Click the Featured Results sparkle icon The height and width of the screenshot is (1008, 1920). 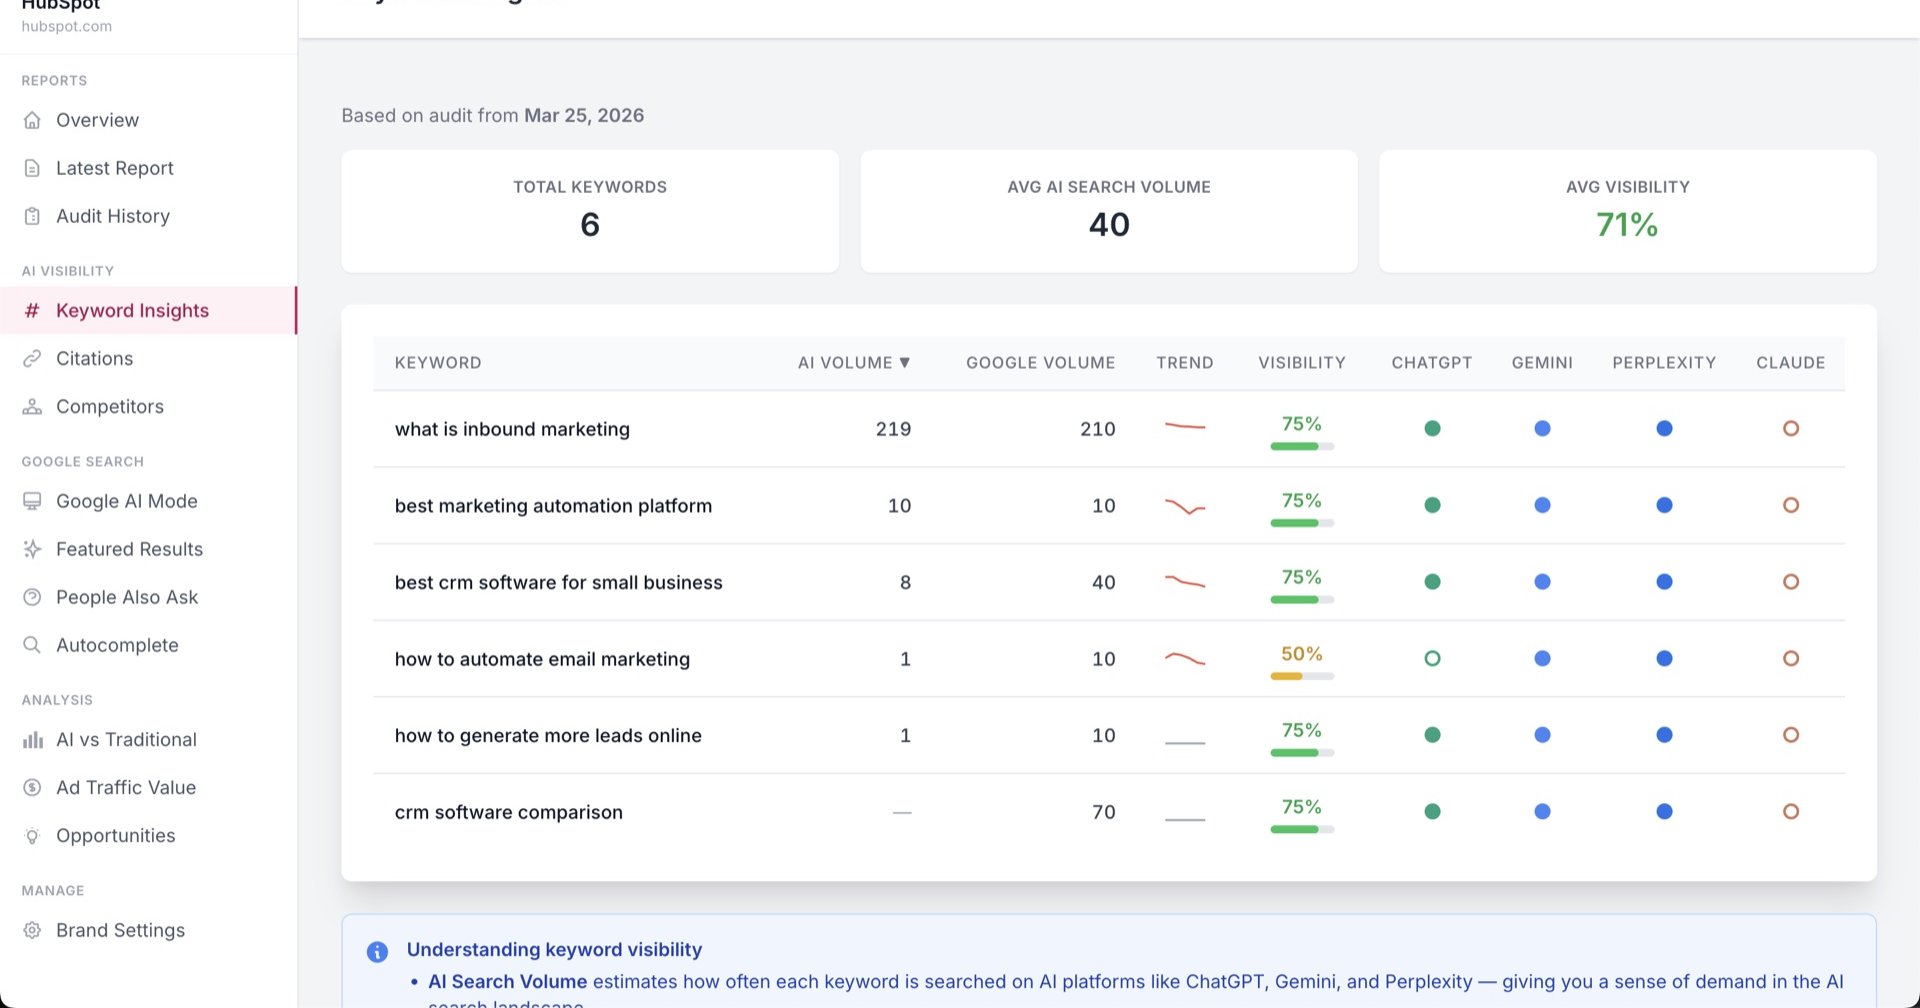[x=32, y=549]
